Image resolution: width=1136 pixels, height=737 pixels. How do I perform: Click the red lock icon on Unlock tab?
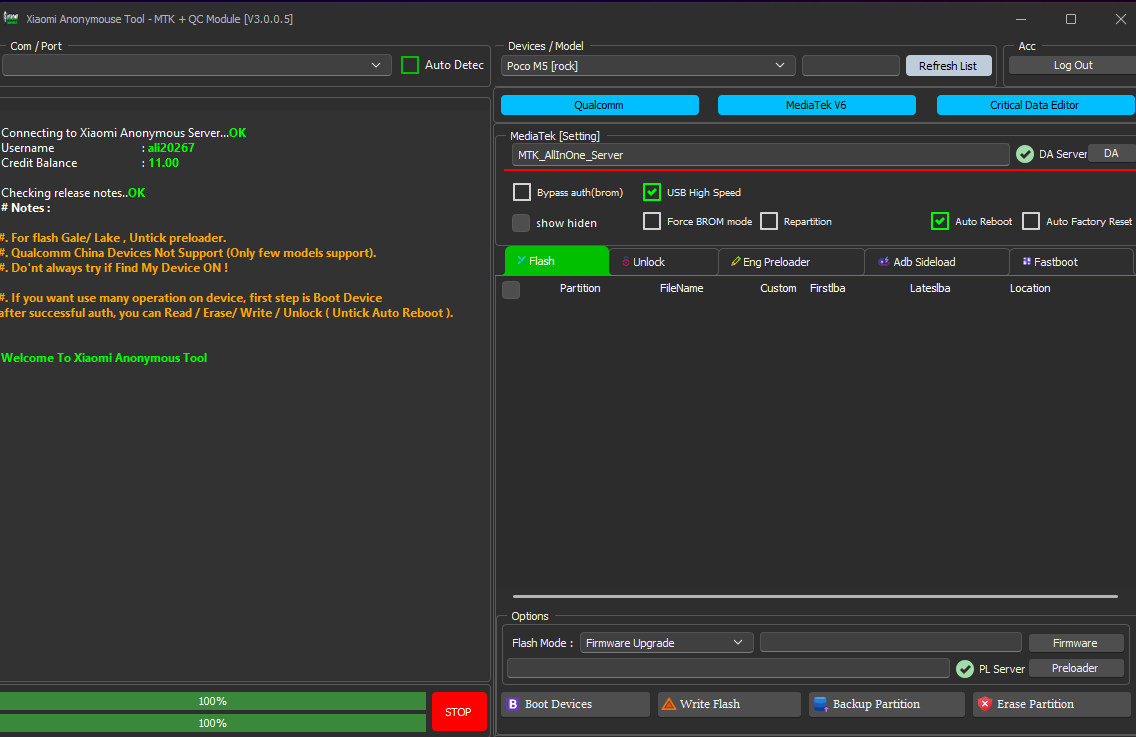626,262
